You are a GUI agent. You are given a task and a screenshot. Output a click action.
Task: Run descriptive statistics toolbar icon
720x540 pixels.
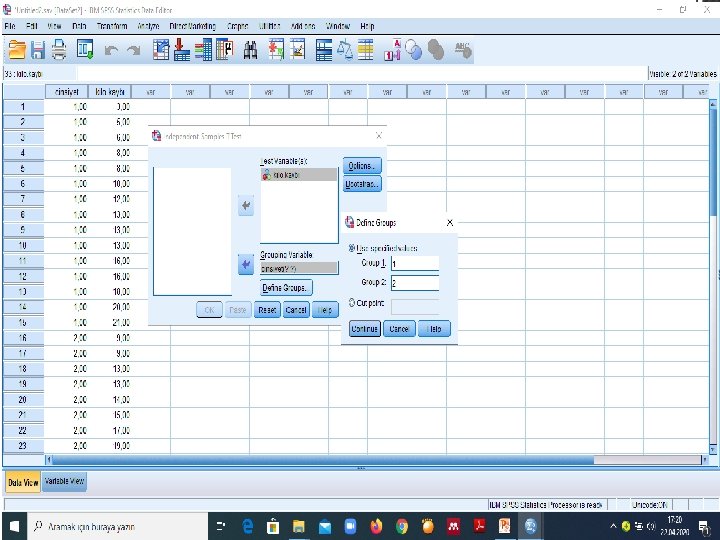coord(225,50)
